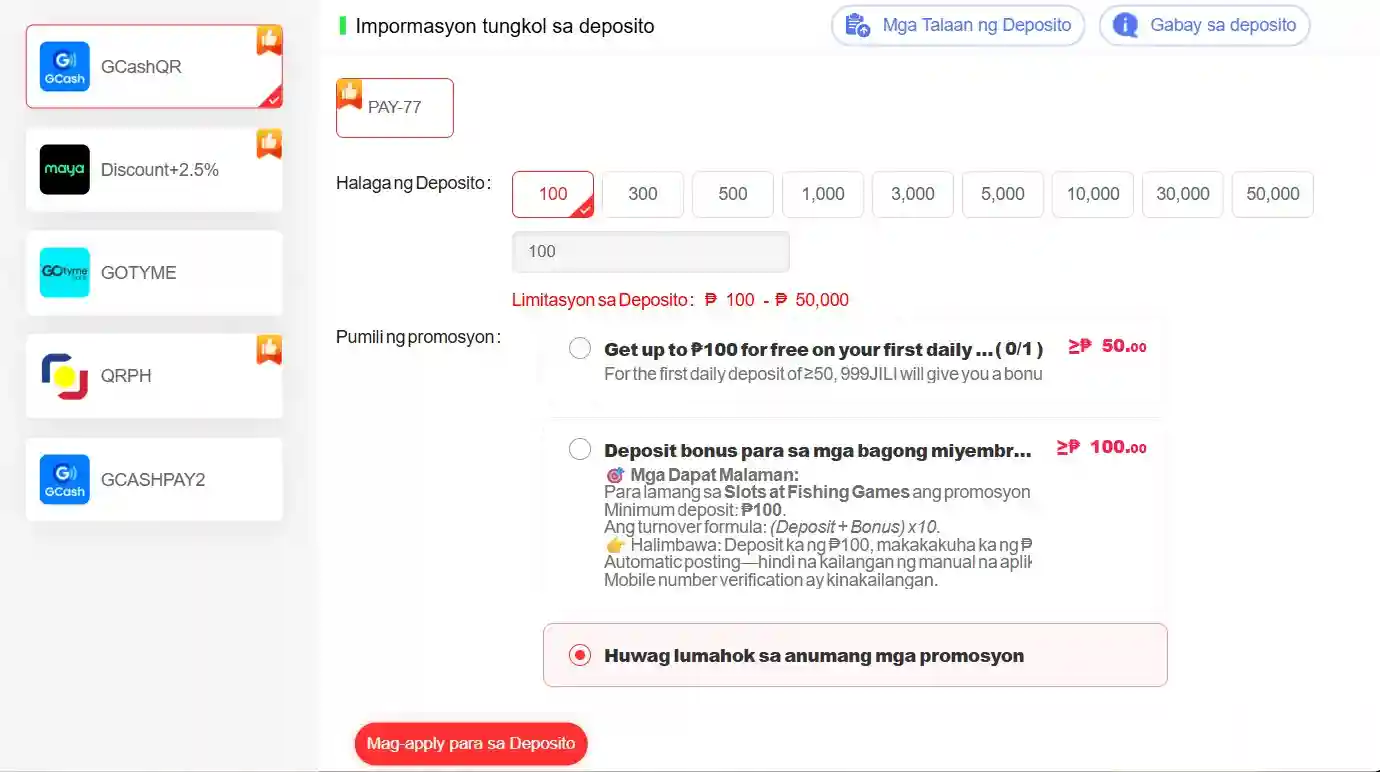Click the Maya logo beside Discount+2.5%
The width and height of the screenshot is (1380, 772).
[x=63, y=169]
